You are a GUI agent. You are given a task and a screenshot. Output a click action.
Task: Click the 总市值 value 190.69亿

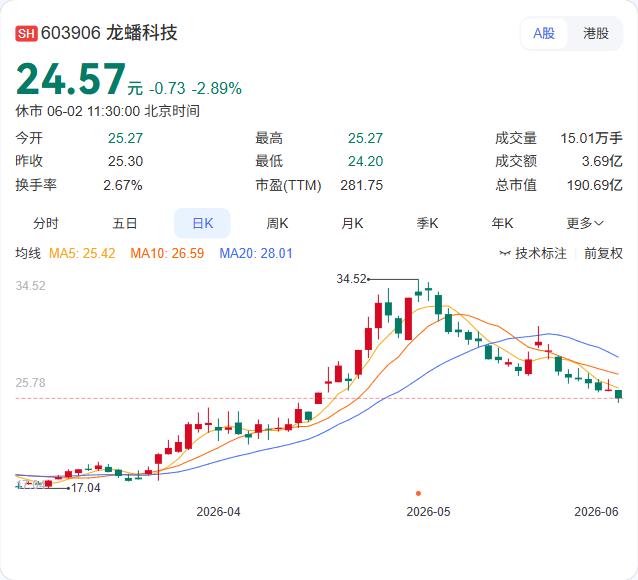[x=595, y=185]
